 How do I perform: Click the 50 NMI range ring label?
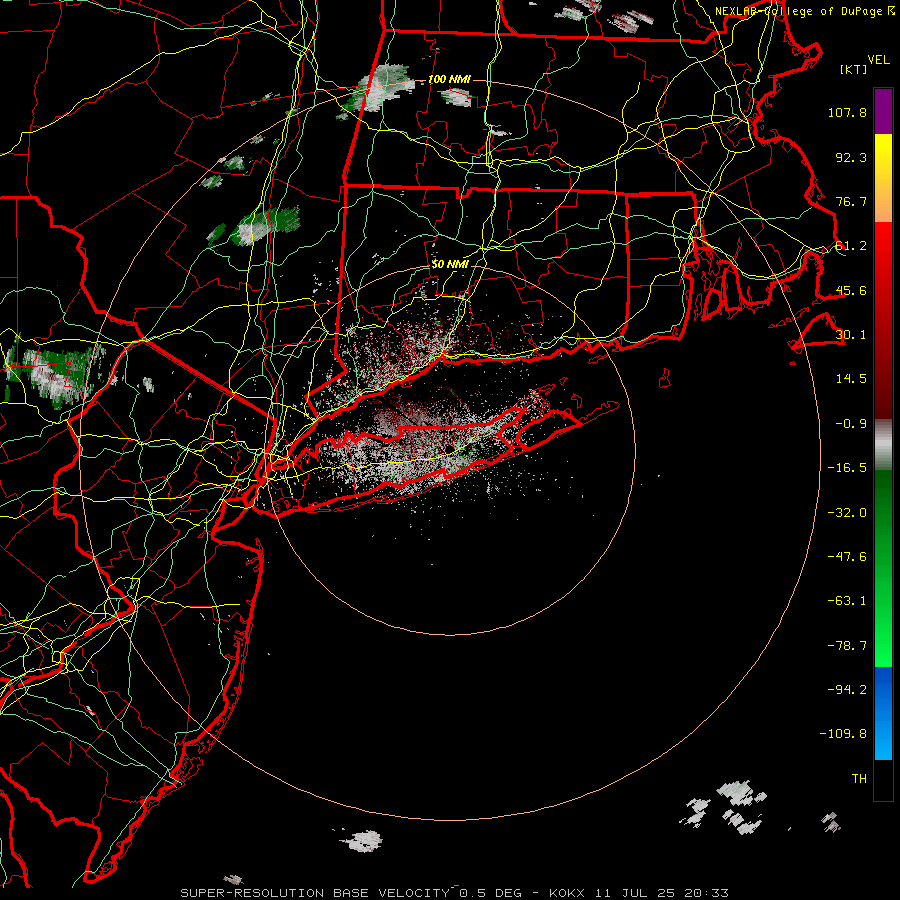tap(450, 264)
